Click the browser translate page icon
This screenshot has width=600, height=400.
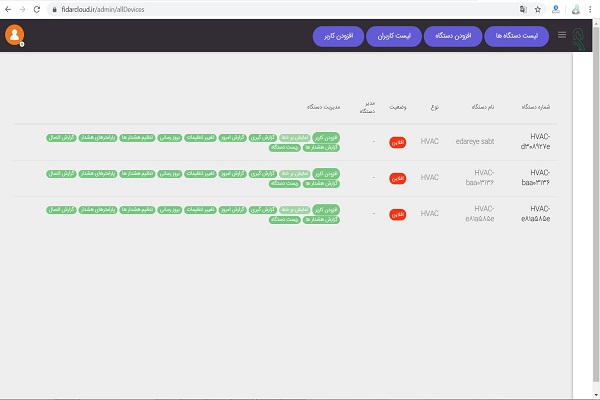(x=518, y=8)
